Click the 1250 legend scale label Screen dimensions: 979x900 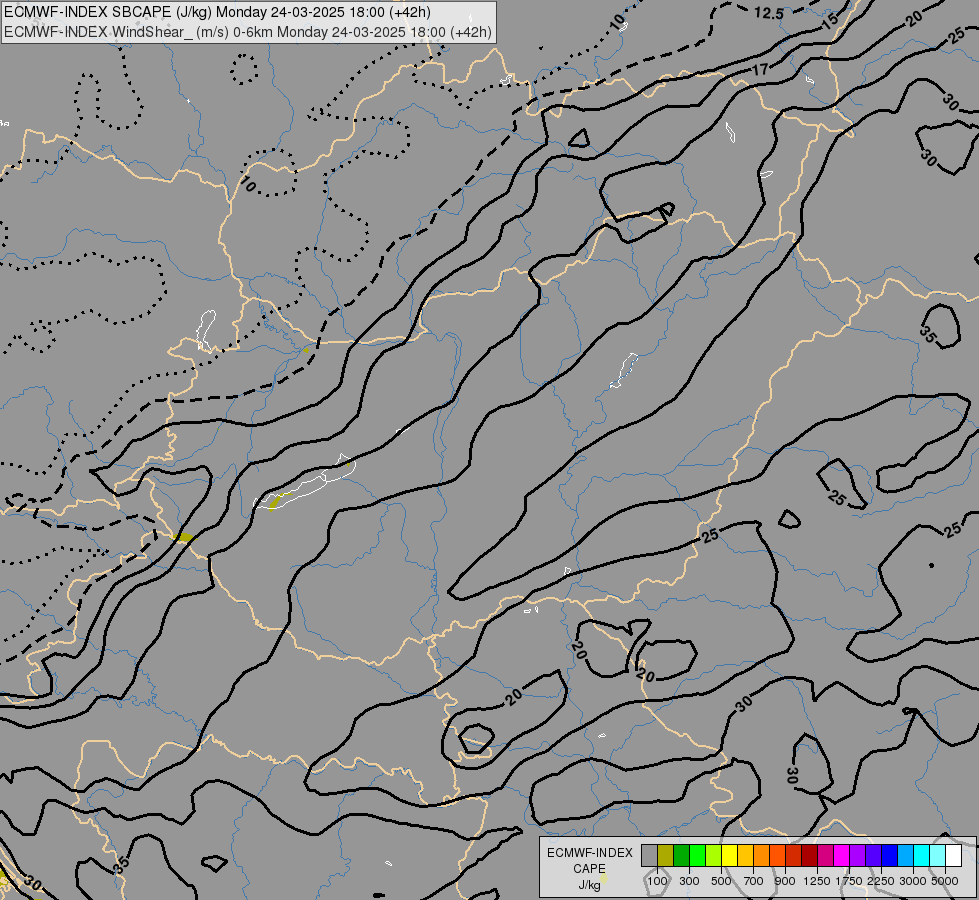point(817,881)
